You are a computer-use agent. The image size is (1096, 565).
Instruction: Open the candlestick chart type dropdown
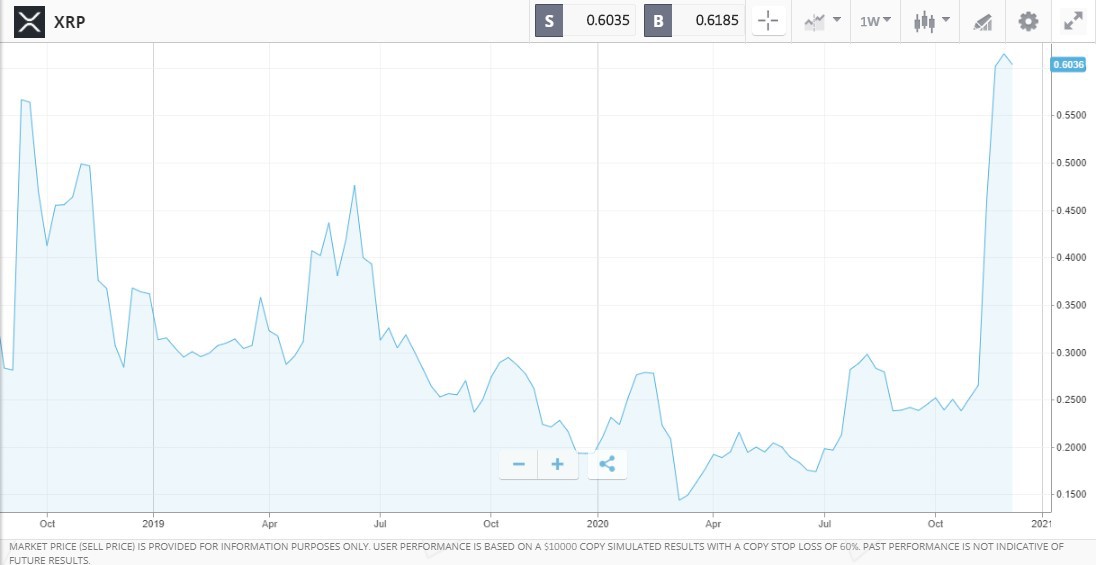coord(930,21)
